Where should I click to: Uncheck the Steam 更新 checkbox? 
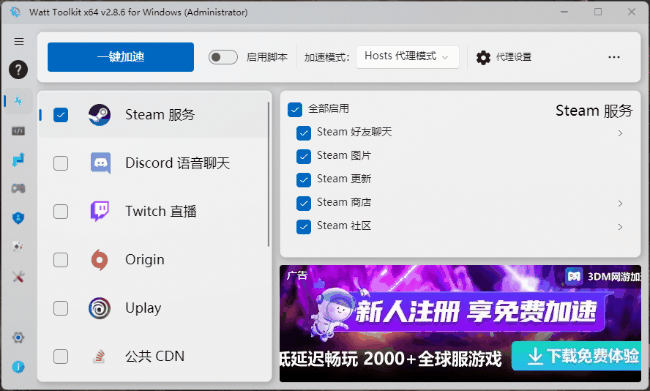(304, 180)
